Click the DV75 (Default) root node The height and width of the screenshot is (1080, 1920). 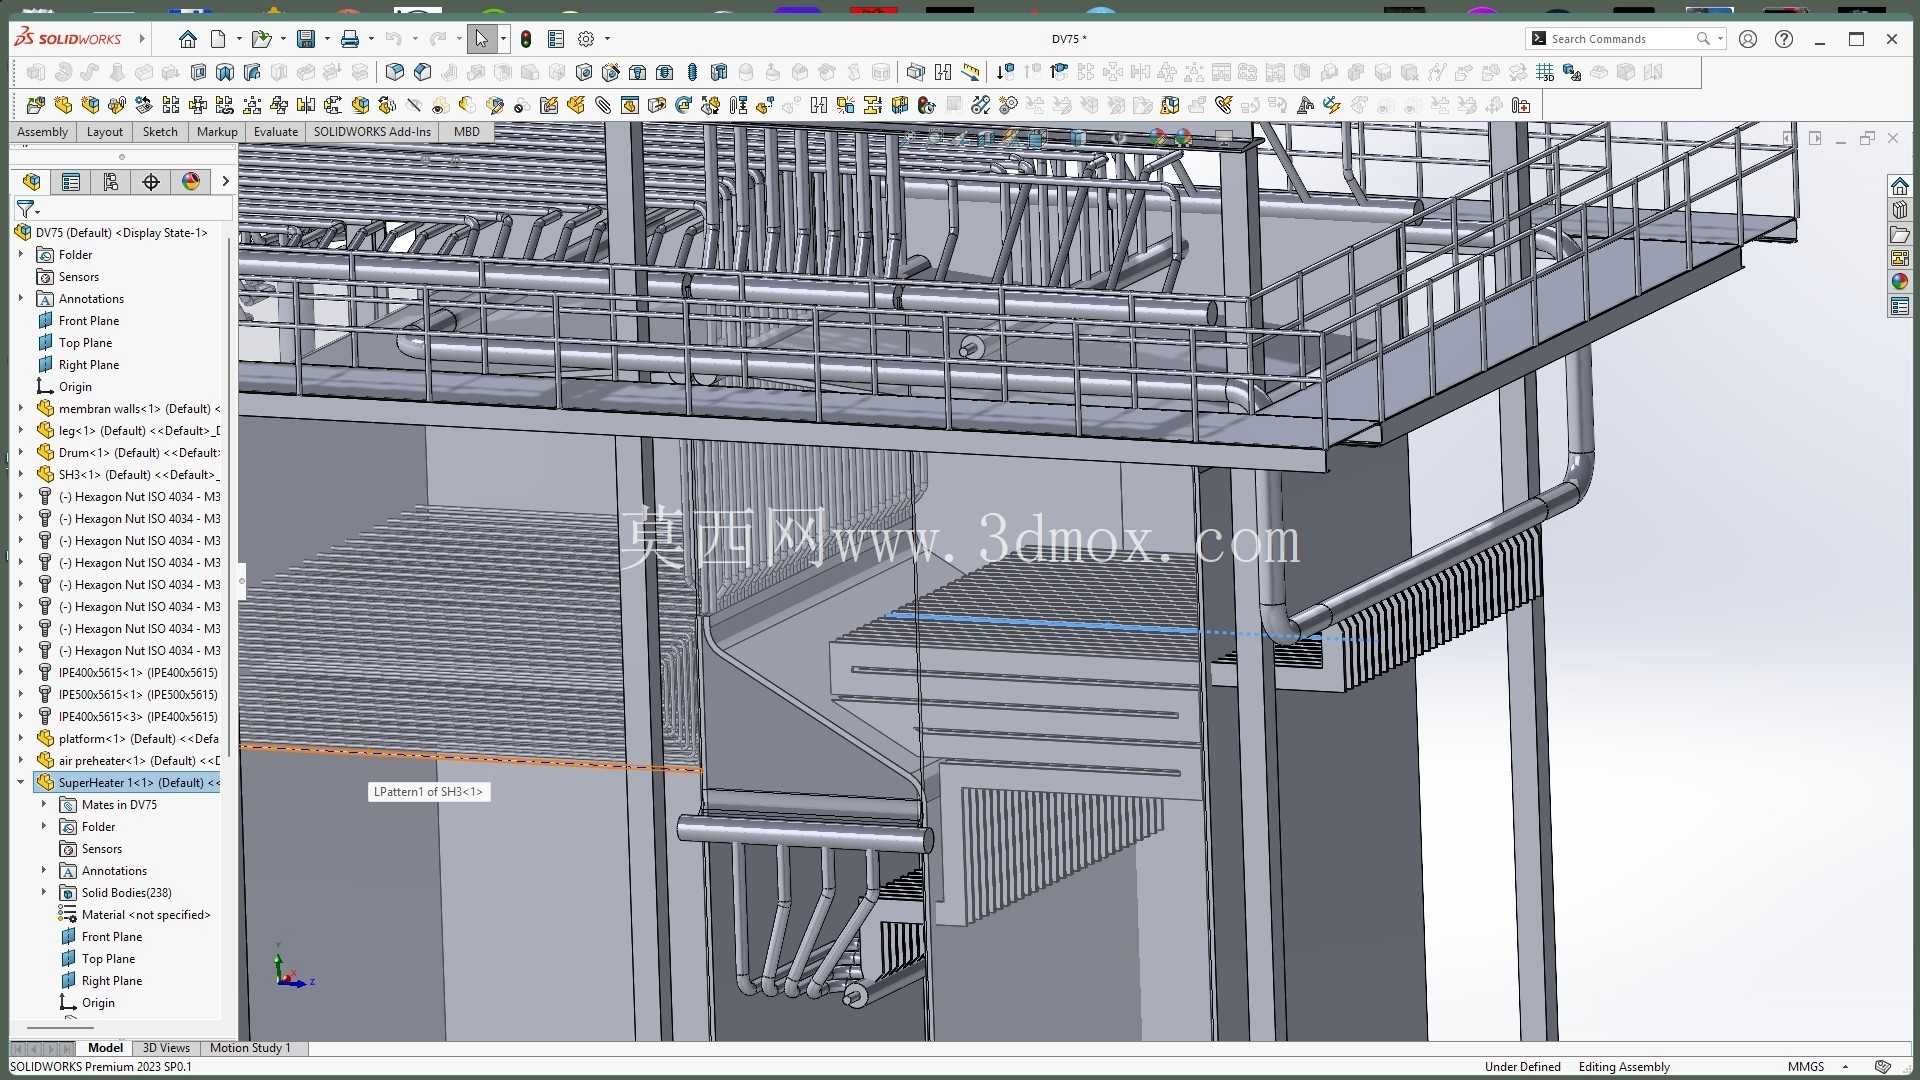click(x=121, y=232)
